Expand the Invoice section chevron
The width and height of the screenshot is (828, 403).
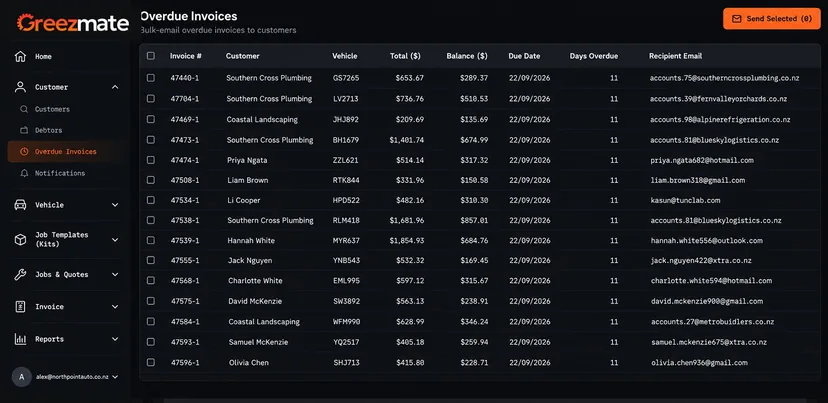pos(115,307)
